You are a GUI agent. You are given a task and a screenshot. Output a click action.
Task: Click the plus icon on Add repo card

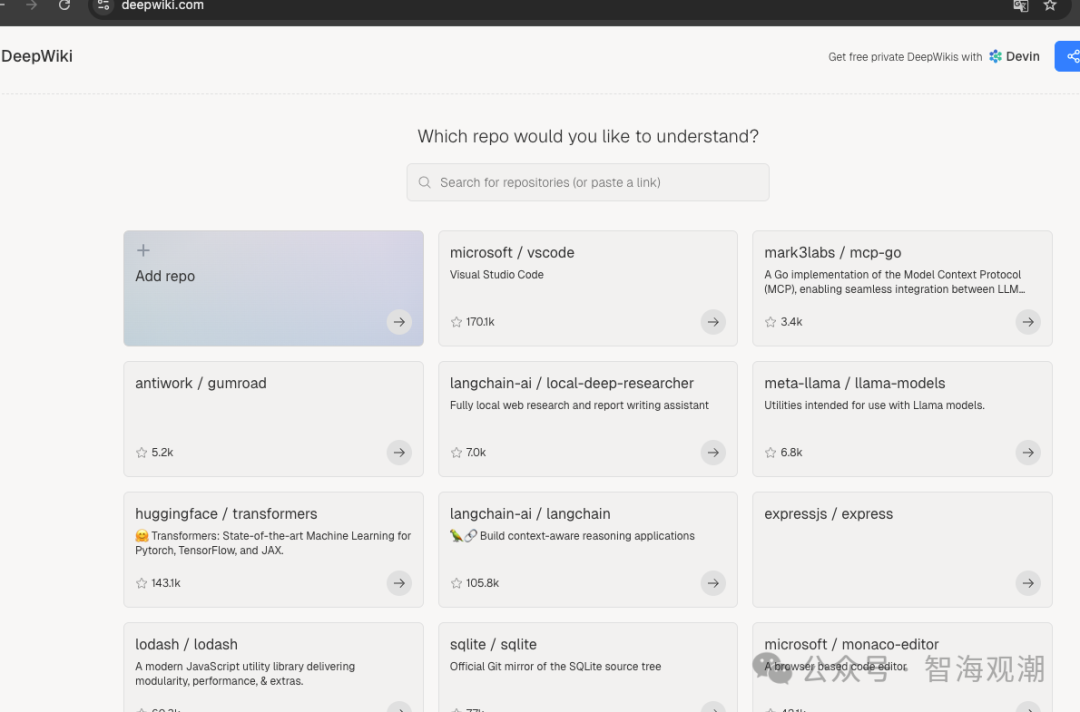(143, 251)
